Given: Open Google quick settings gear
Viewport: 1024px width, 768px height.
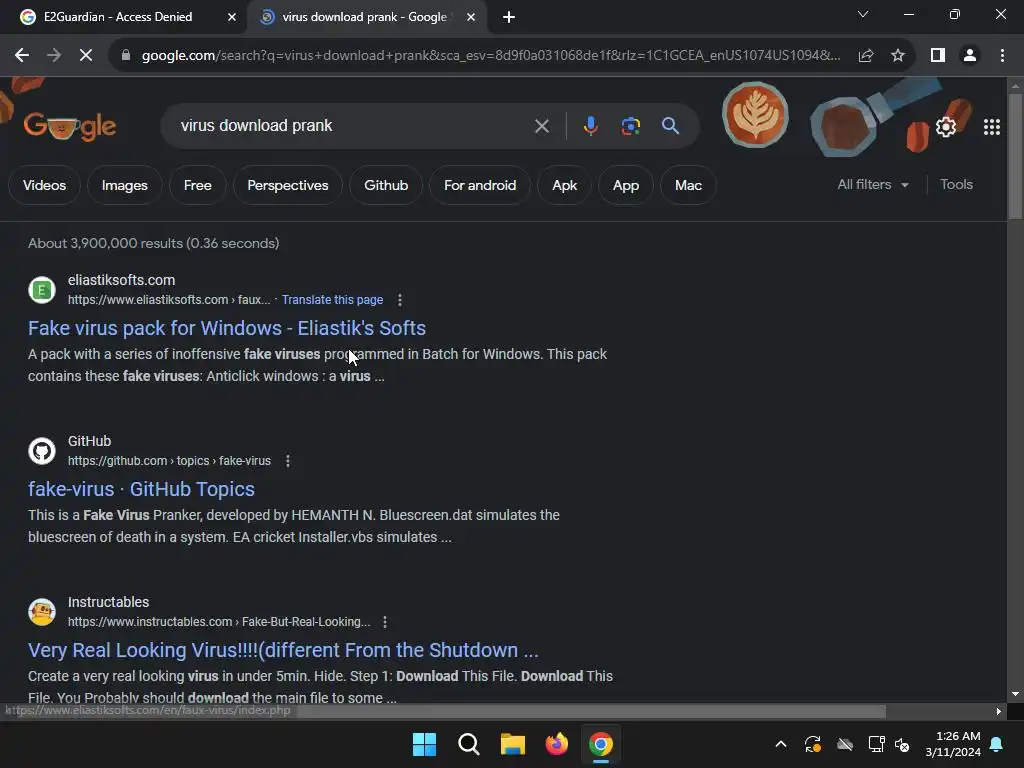Looking at the screenshot, I should (x=946, y=127).
